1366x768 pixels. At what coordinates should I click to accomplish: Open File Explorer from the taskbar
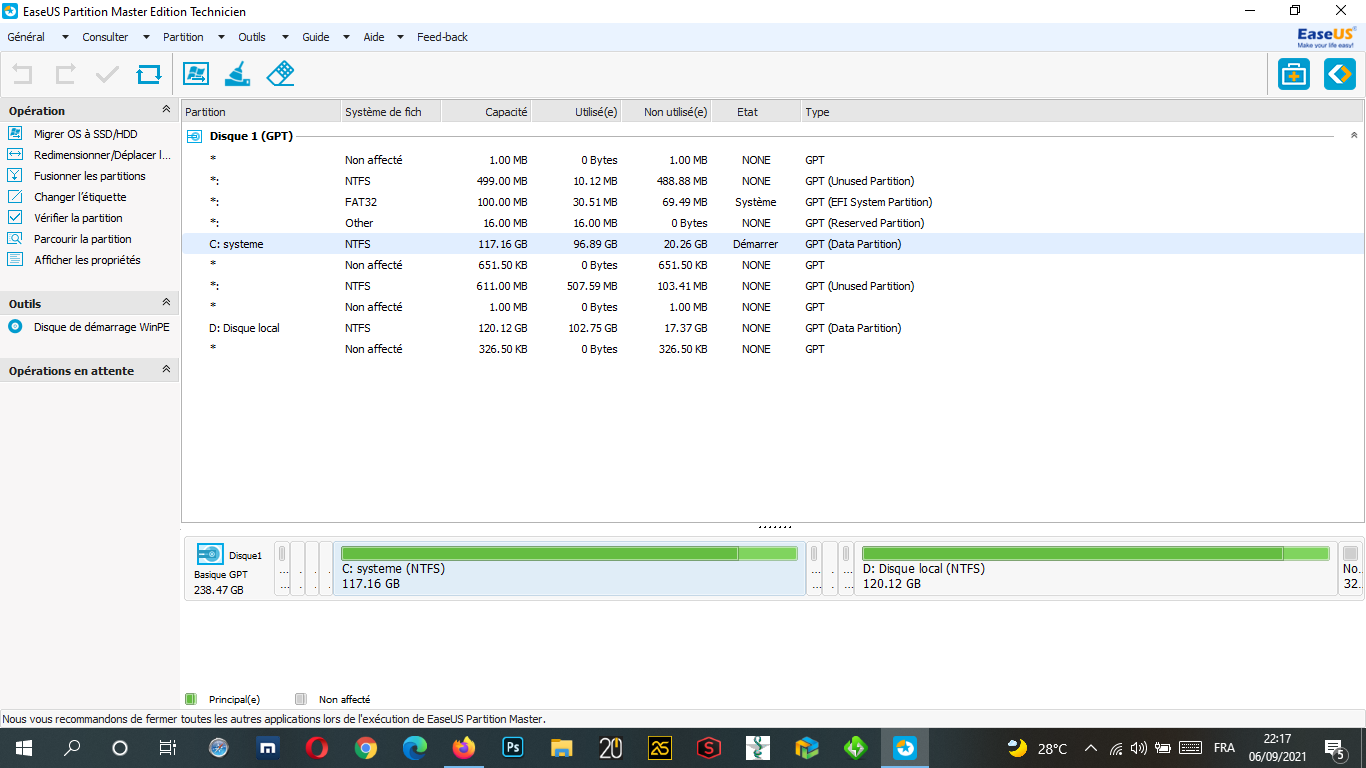pyautogui.click(x=561, y=748)
